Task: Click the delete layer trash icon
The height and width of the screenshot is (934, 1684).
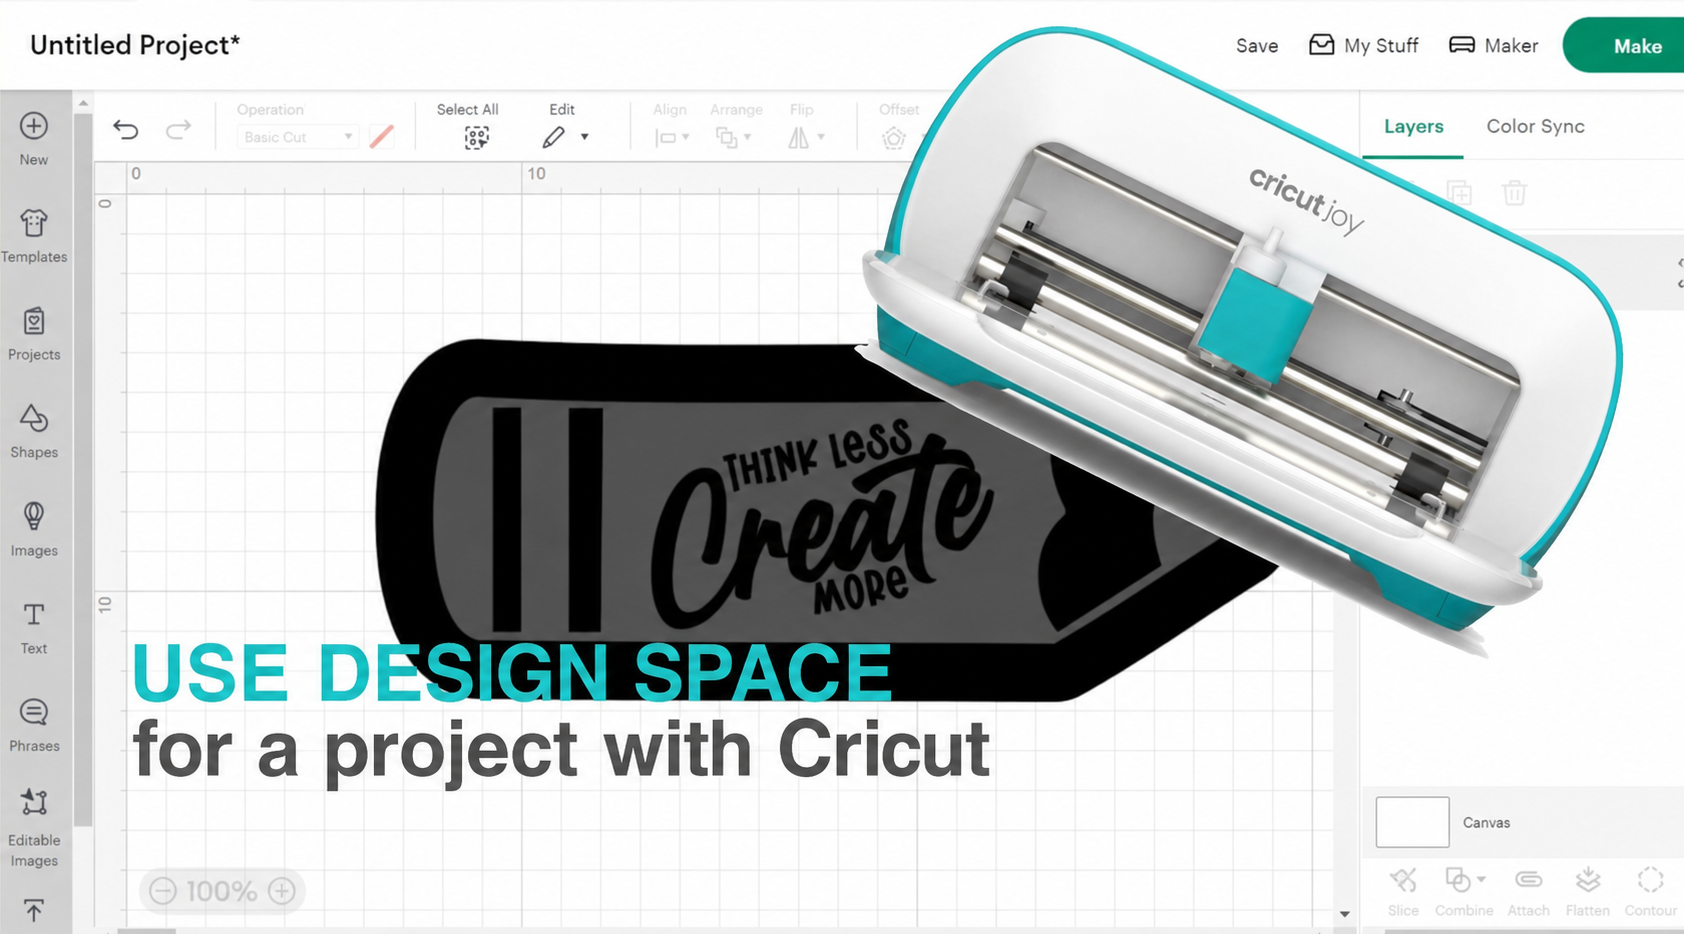Action: pos(1514,192)
